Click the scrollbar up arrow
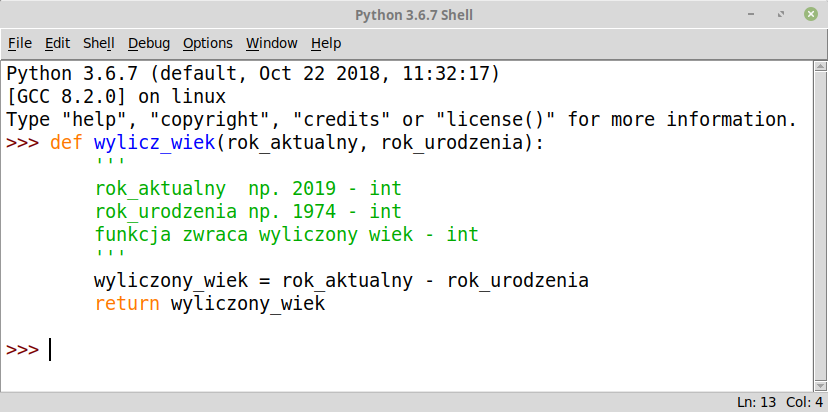Viewport: 828px width, 412px height. [x=820, y=67]
